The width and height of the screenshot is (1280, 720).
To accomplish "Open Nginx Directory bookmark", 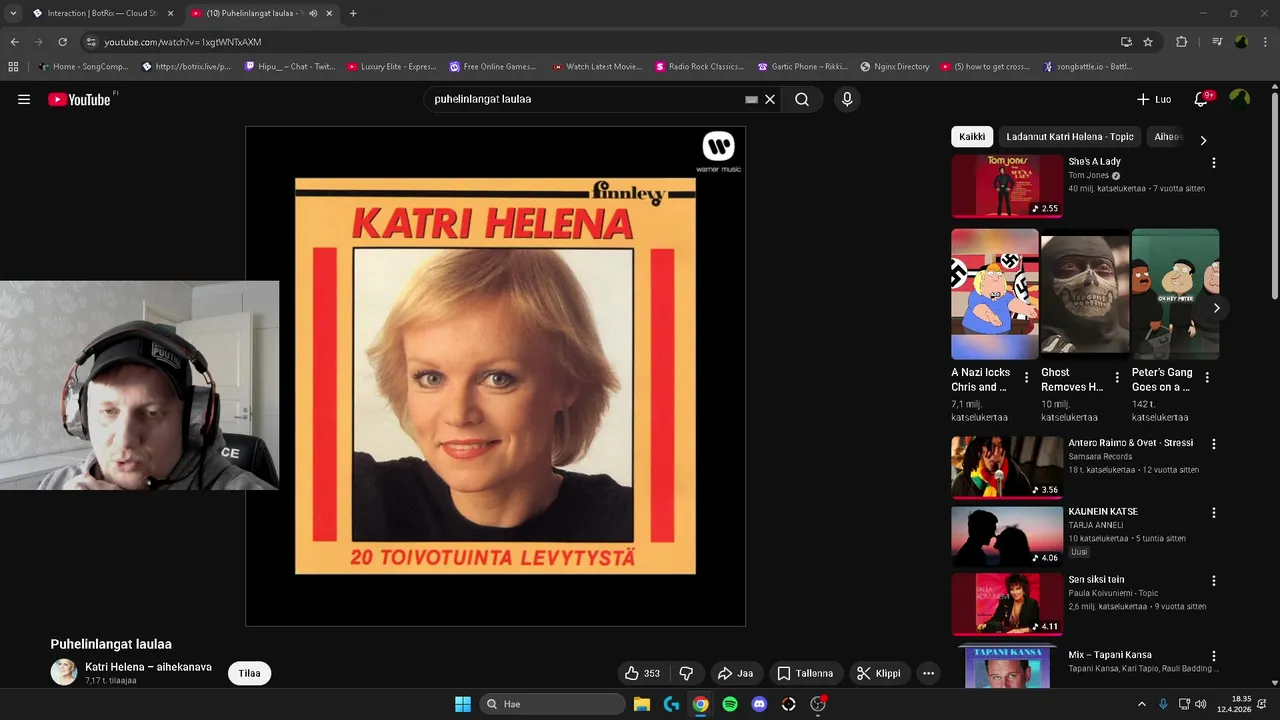I will coord(895,67).
